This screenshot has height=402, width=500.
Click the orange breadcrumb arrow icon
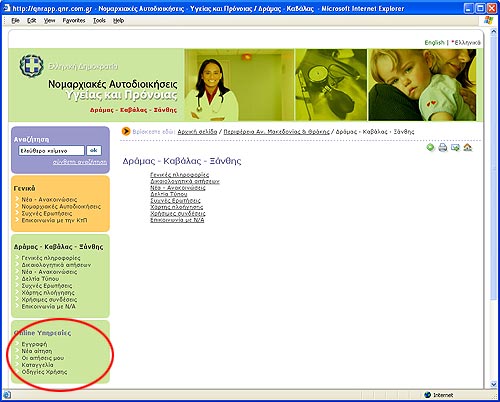click(126, 132)
